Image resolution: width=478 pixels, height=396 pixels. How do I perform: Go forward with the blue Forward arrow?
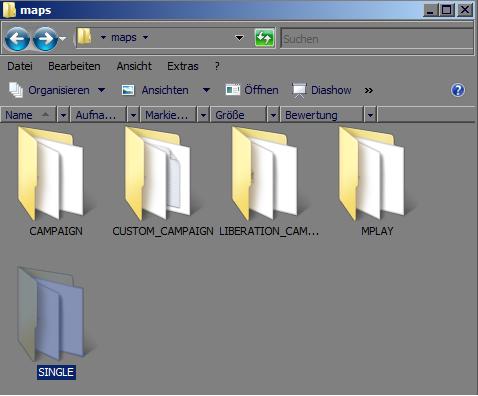[46, 39]
